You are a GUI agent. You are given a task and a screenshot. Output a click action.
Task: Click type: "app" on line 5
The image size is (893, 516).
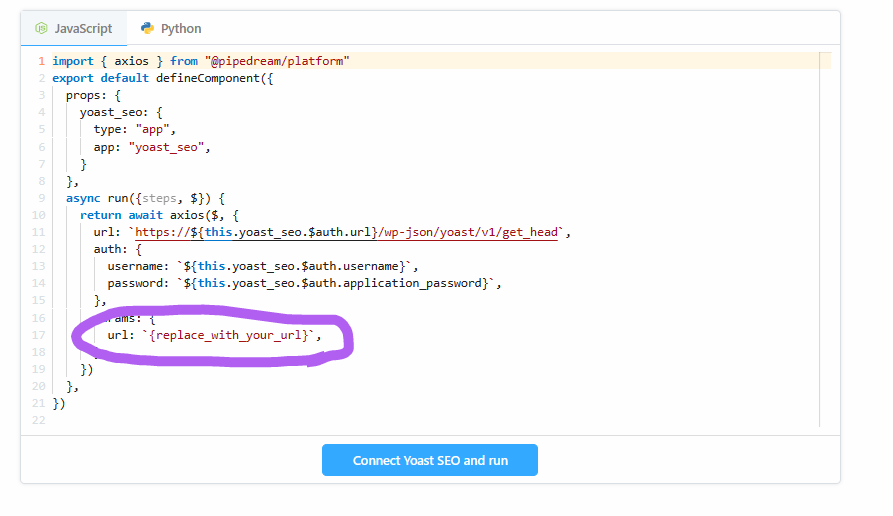tap(134, 129)
